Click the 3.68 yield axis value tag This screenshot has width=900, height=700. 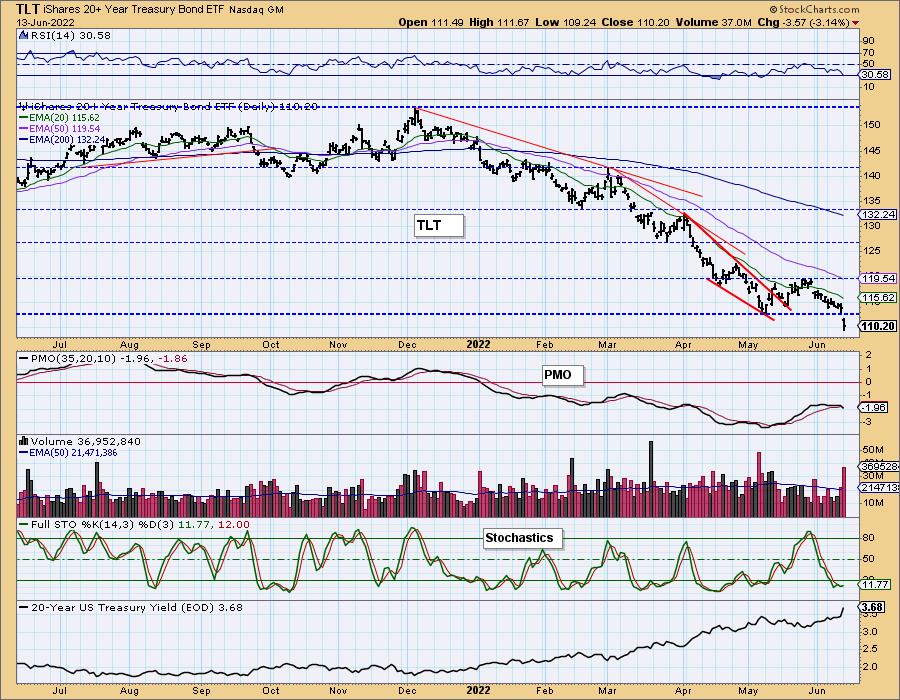point(872,607)
